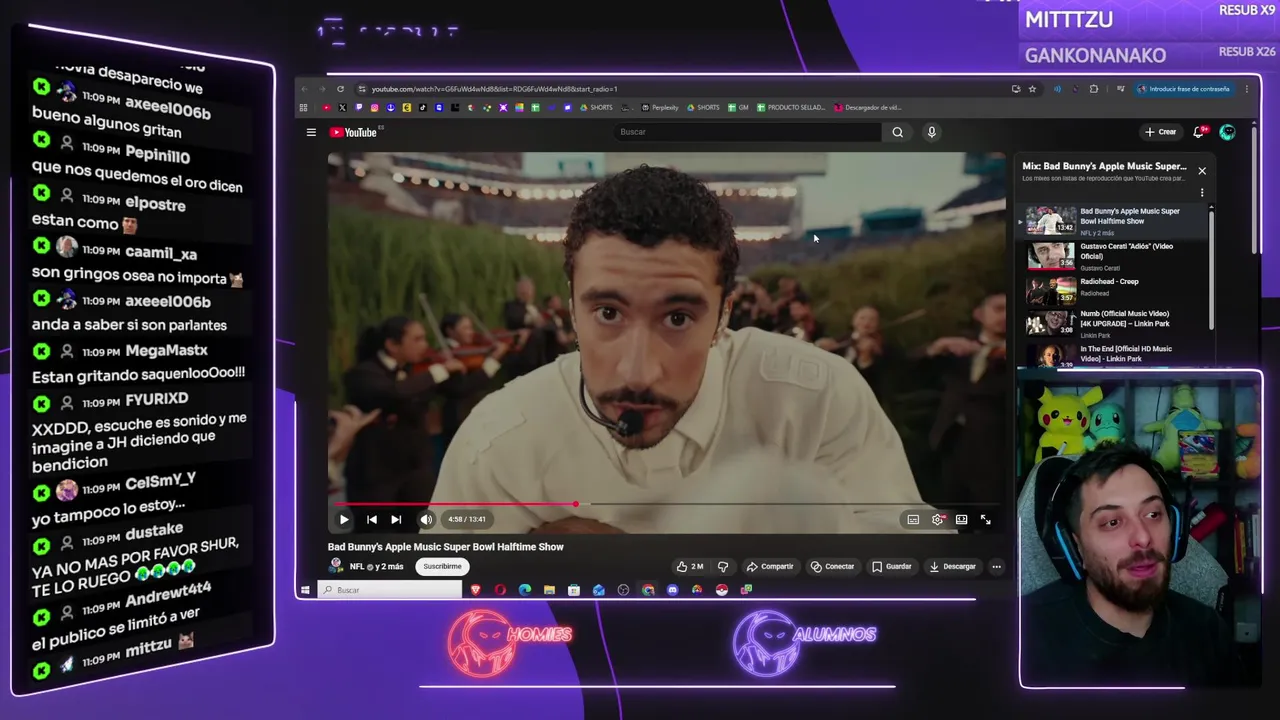Reload the page in the browser

pos(340,89)
